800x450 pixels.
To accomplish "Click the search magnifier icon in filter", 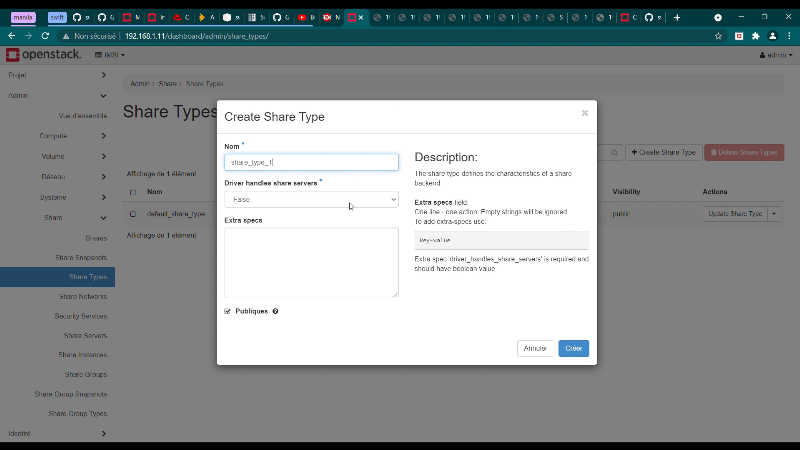I will pos(614,152).
